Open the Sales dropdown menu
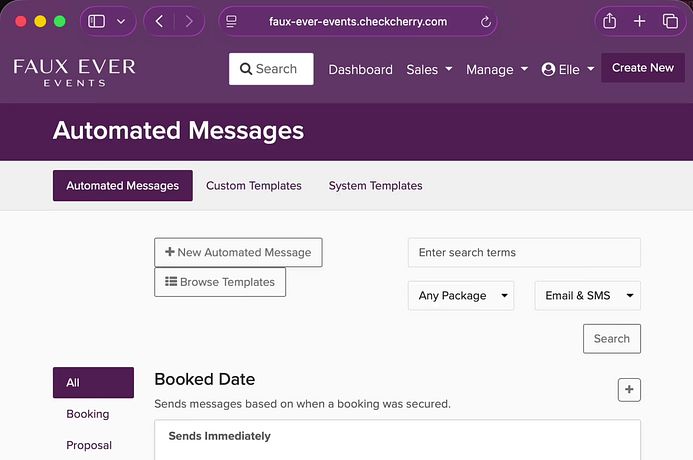Image resolution: width=693 pixels, height=460 pixels. (429, 69)
